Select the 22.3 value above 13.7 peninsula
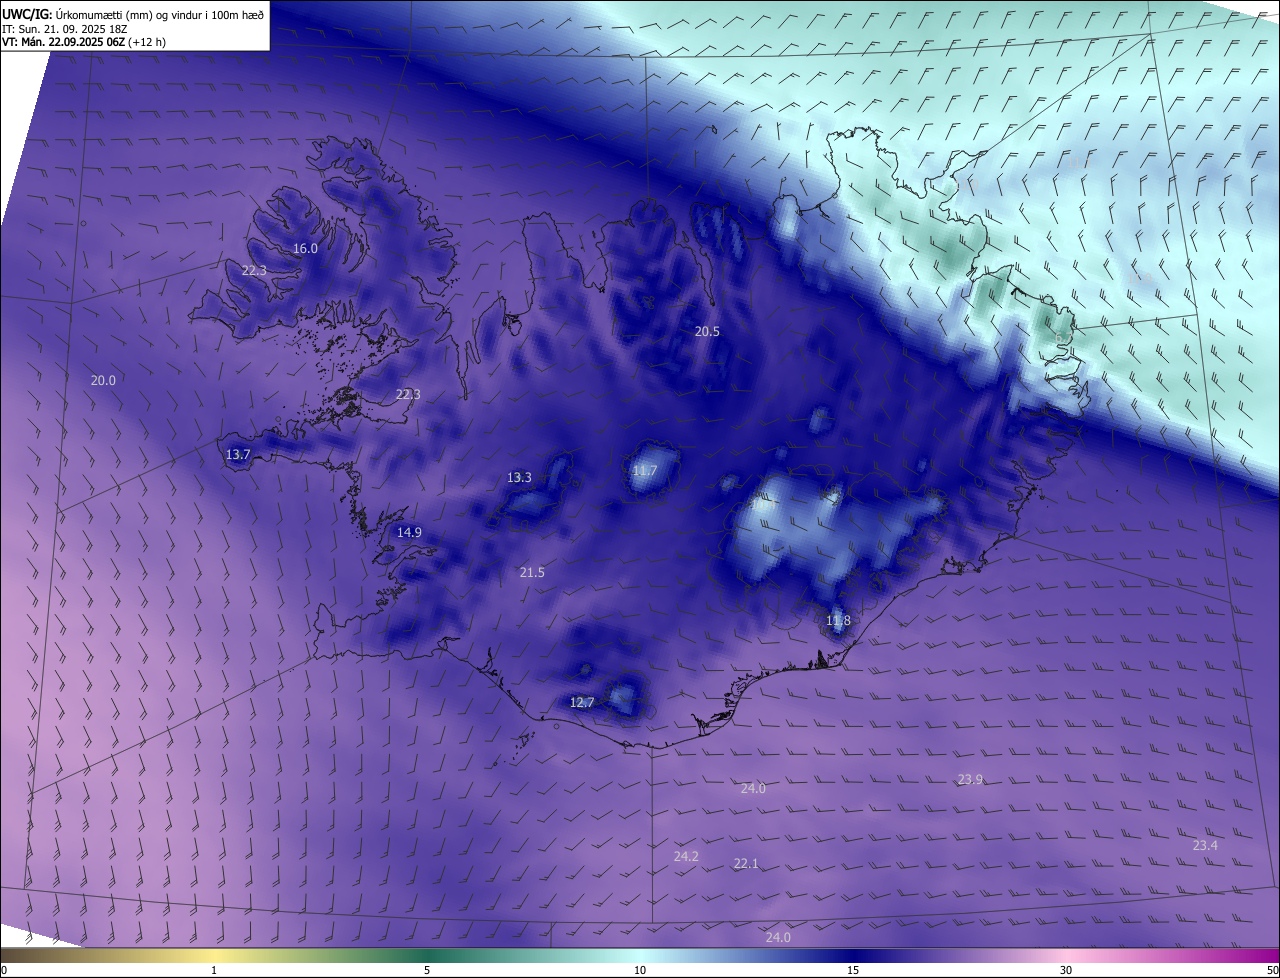The width and height of the screenshot is (1280, 978). click(x=408, y=394)
